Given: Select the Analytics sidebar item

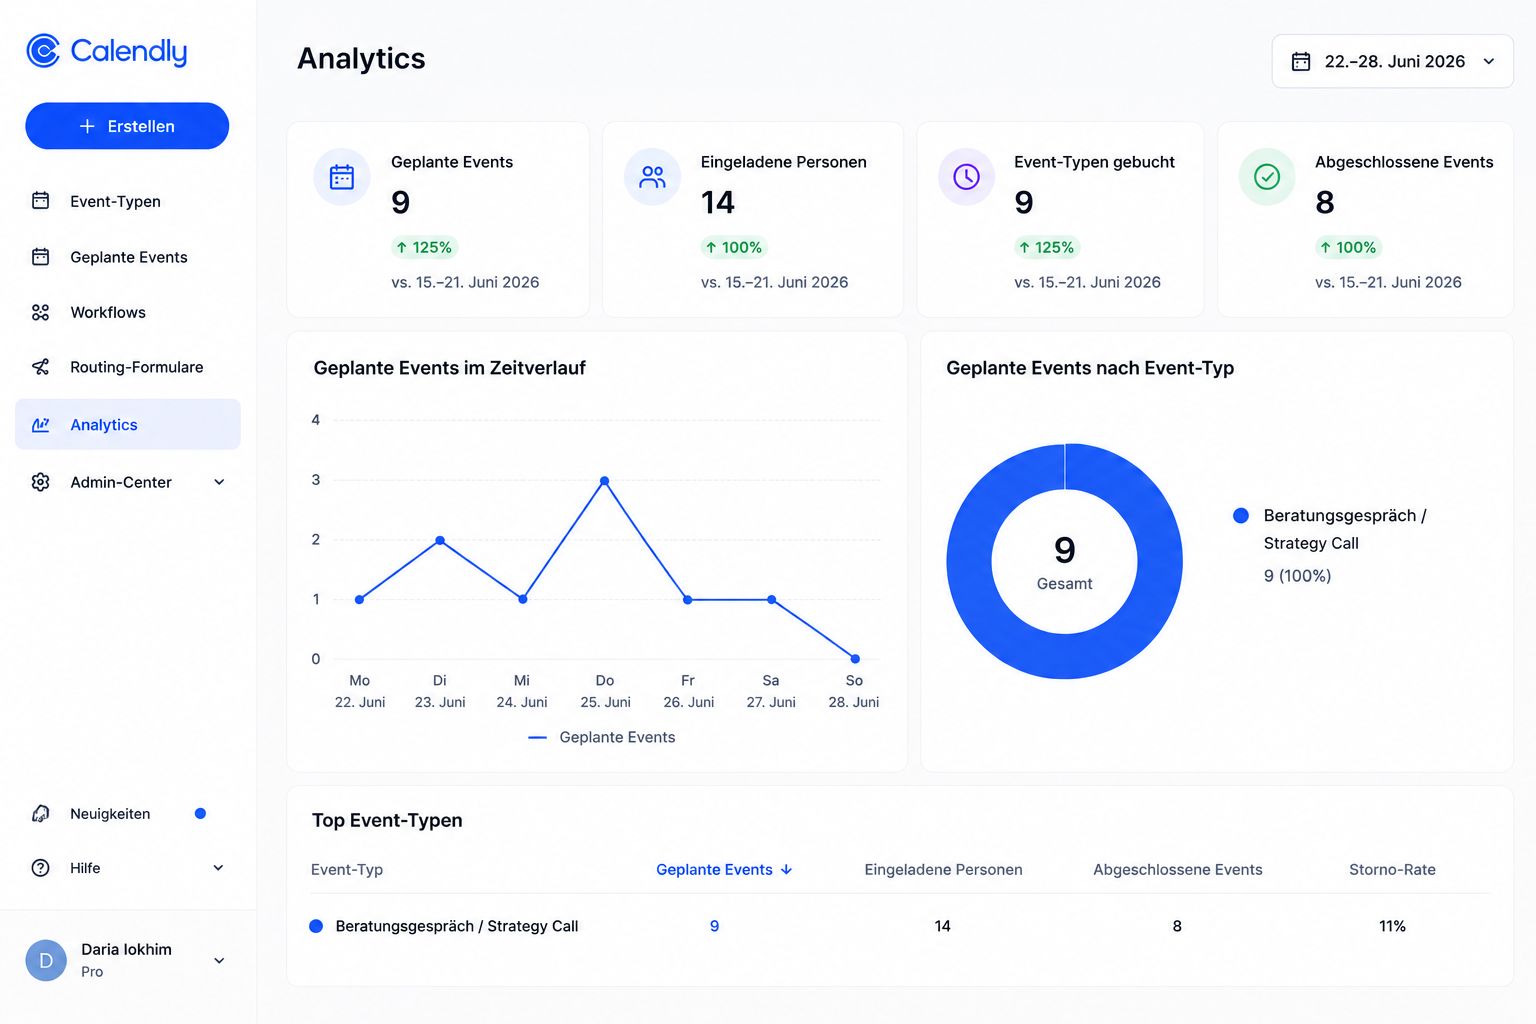Looking at the screenshot, I should 128,424.
